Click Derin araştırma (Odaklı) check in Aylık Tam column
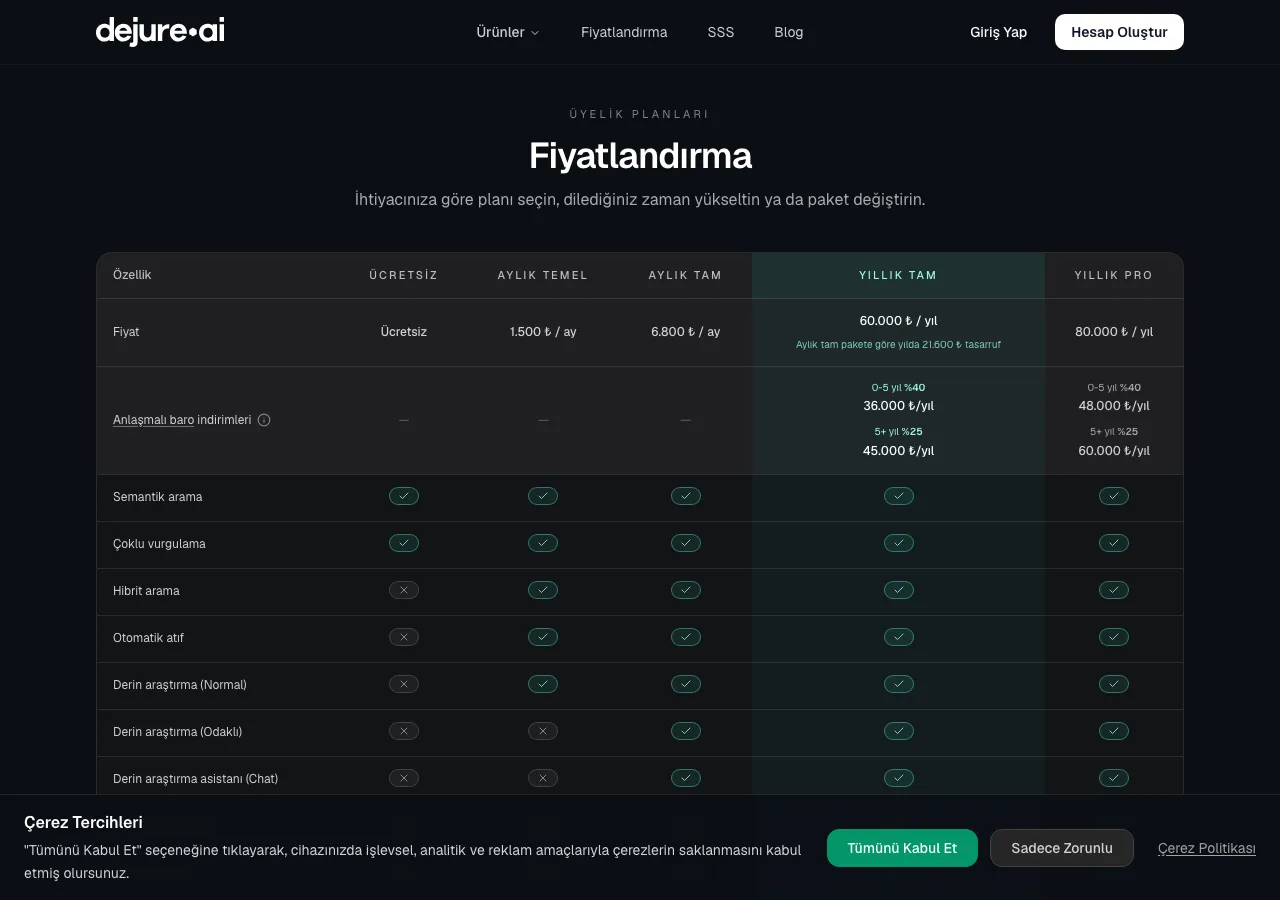The height and width of the screenshot is (900, 1280). (686, 731)
